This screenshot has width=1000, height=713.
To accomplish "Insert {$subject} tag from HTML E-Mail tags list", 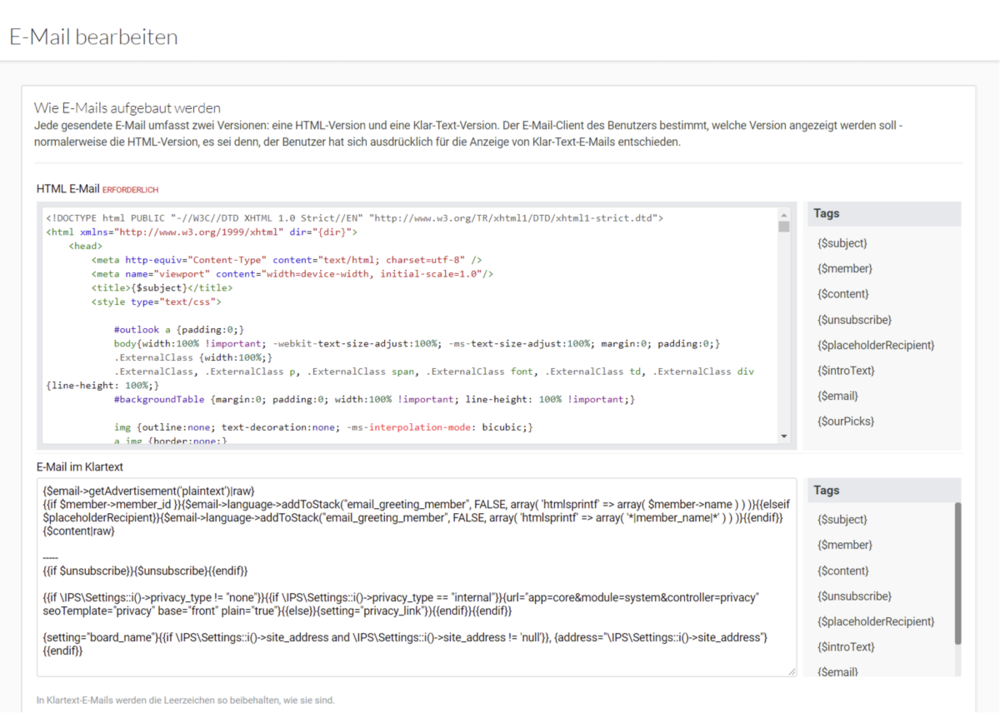I will (842, 243).
